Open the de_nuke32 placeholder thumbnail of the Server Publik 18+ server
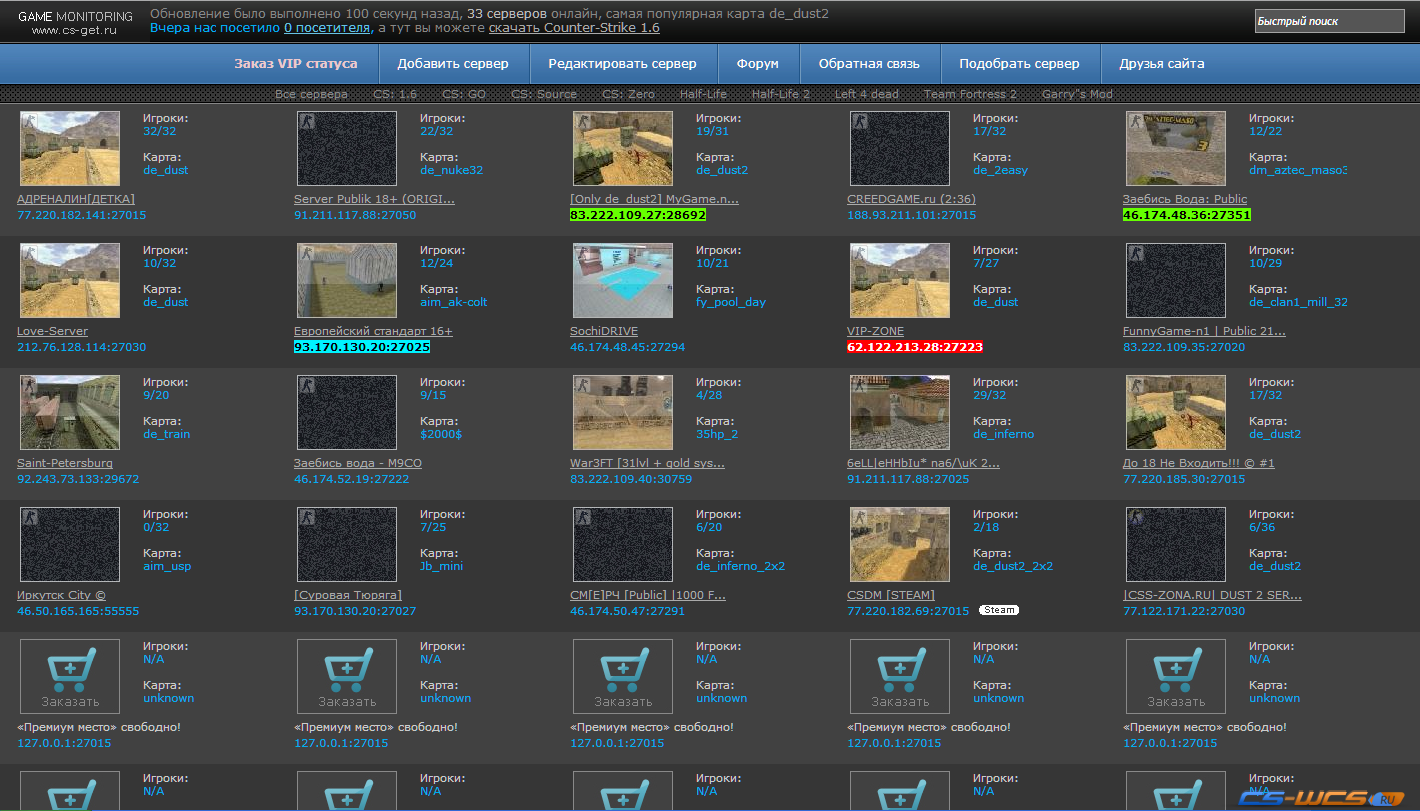The height and width of the screenshot is (811, 1420). pyautogui.click(x=347, y=148)
